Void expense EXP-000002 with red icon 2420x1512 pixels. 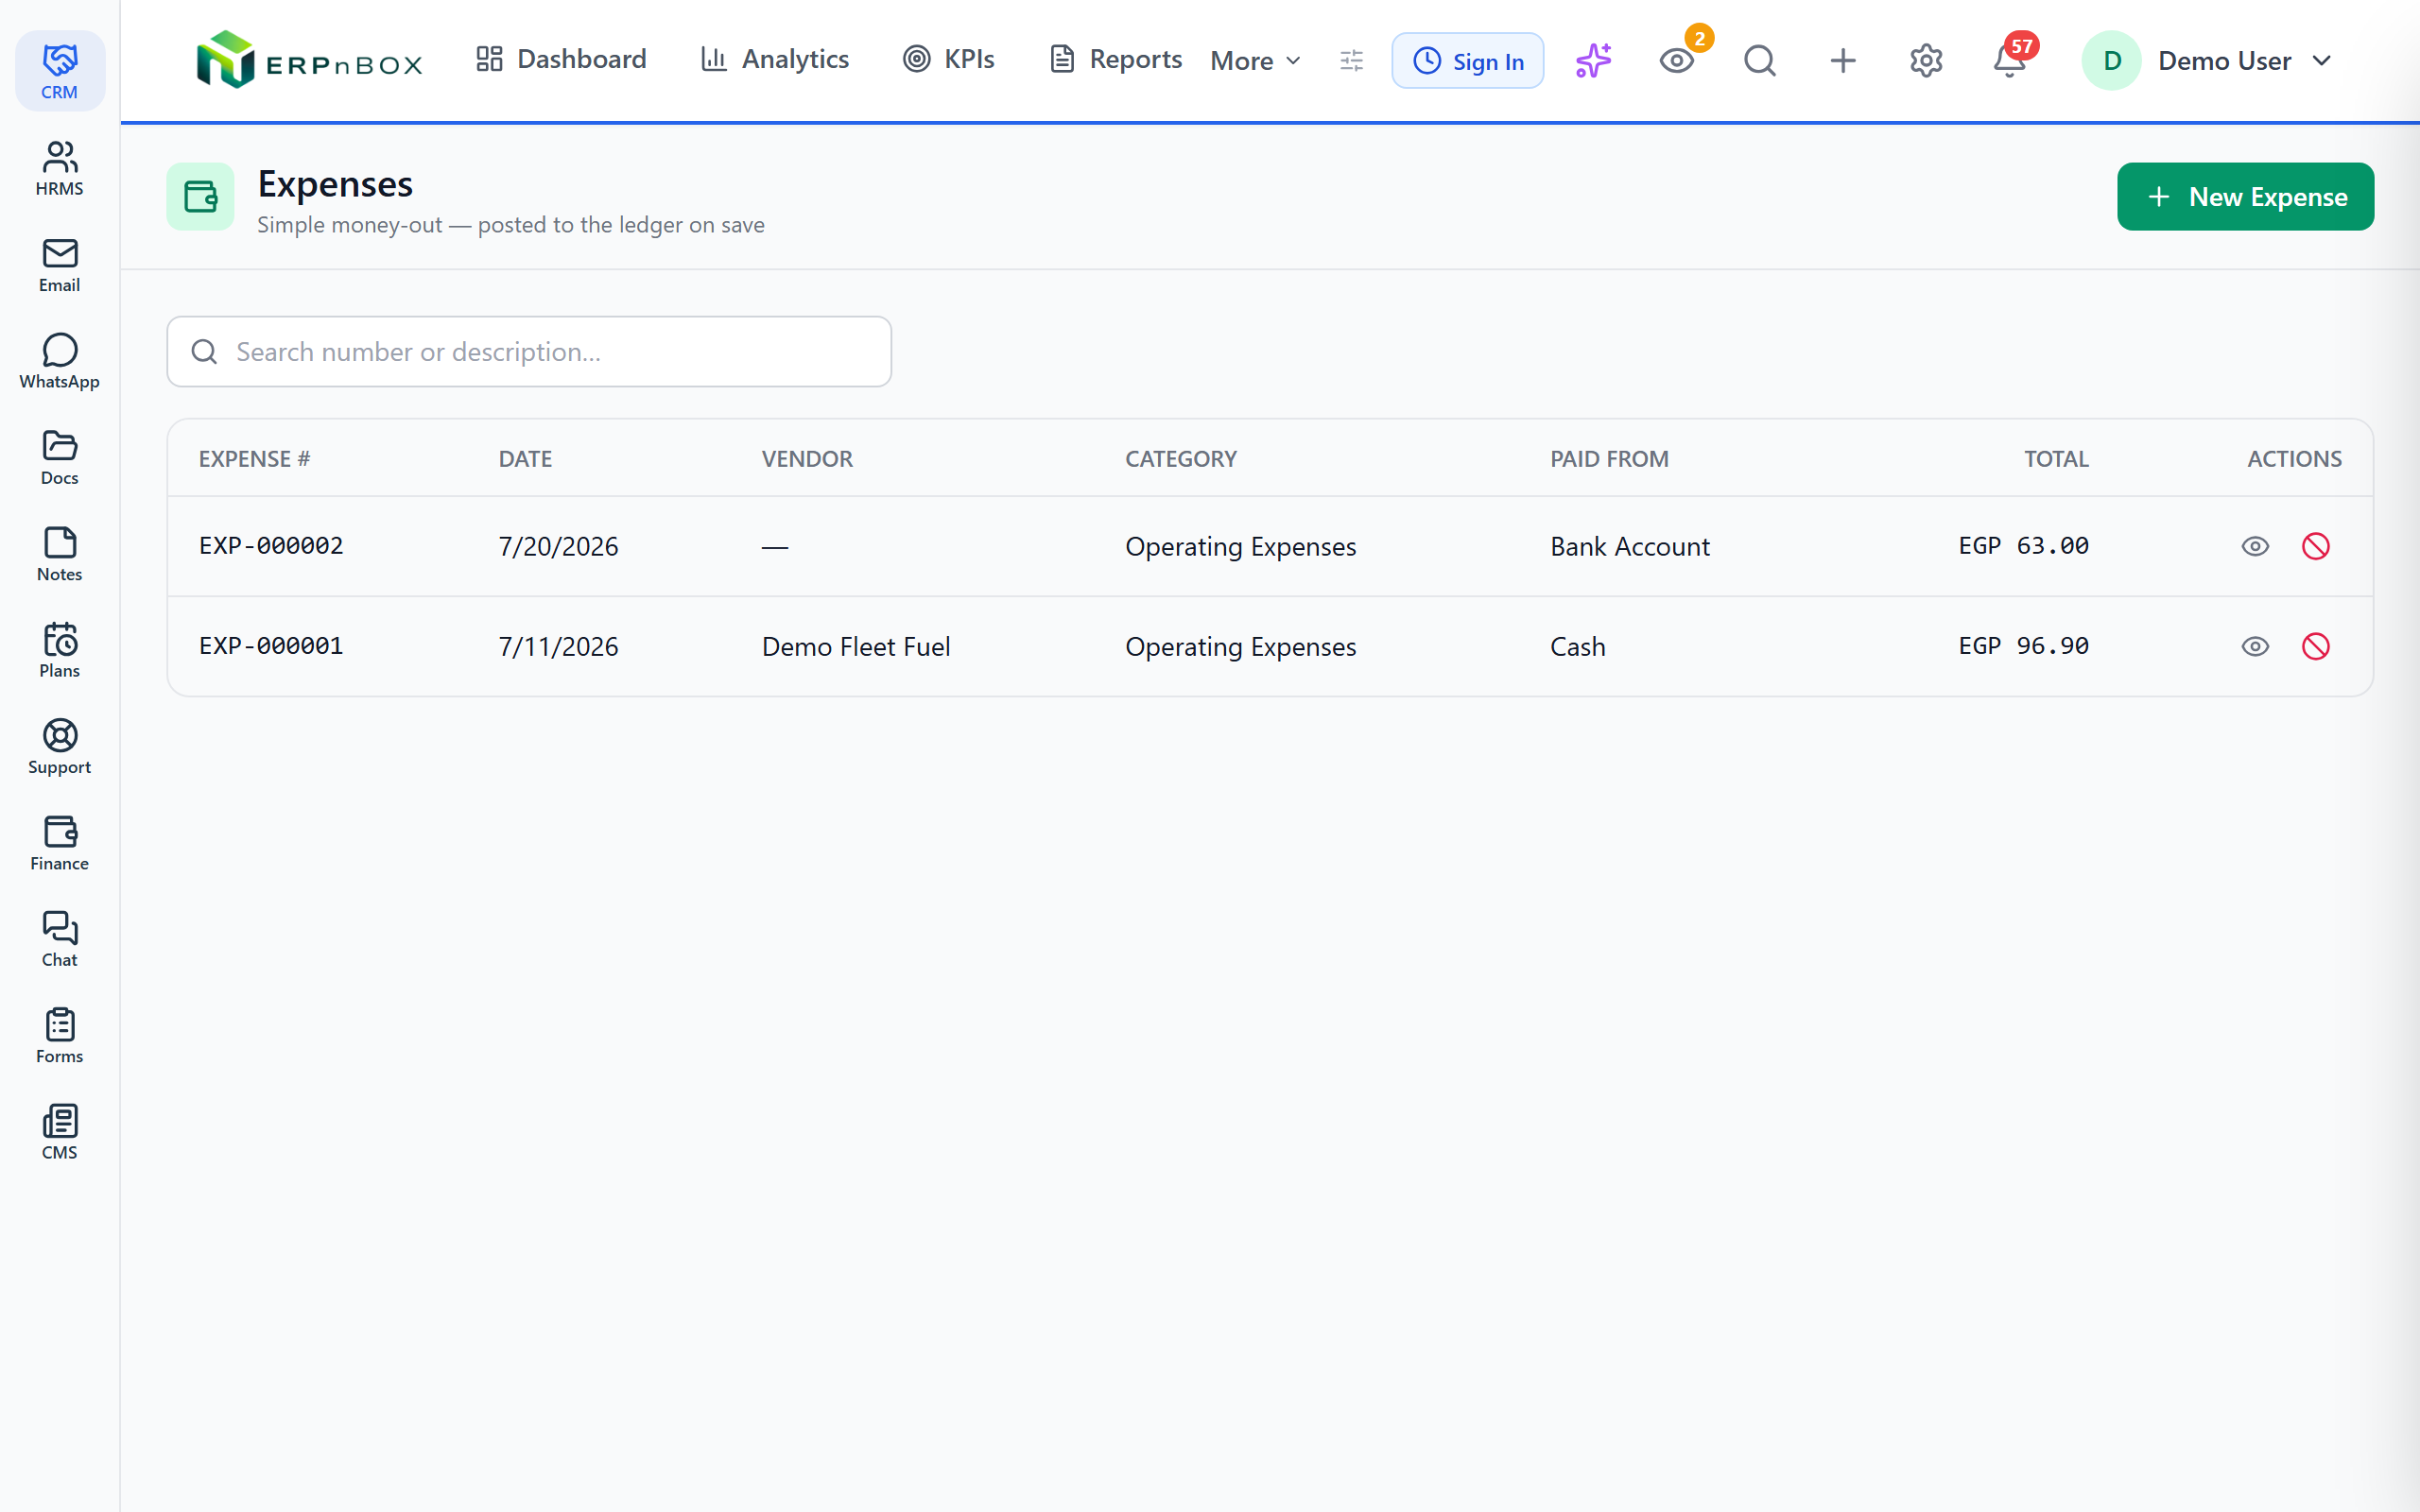click(x=2316, y=546)
